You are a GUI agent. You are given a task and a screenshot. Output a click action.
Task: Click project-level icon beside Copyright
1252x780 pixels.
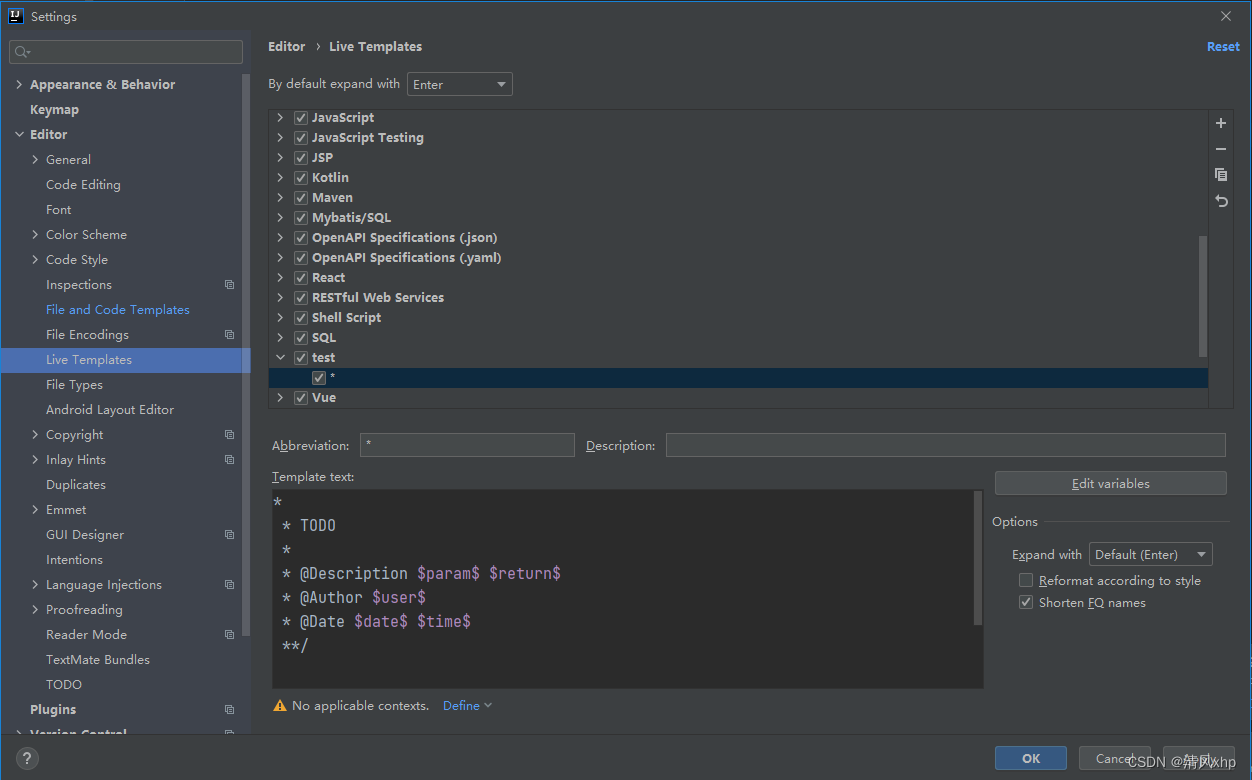[x=229, y=435]
